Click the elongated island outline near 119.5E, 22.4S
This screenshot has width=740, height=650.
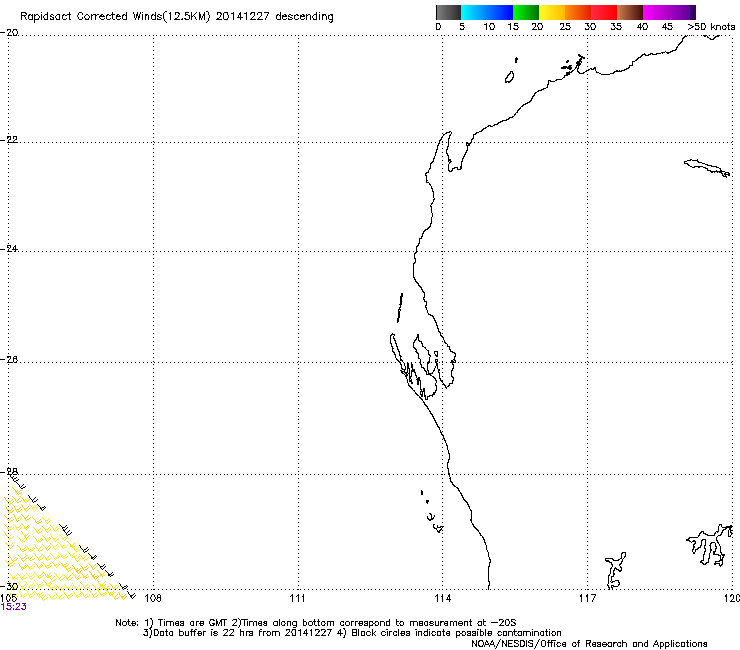706,168
